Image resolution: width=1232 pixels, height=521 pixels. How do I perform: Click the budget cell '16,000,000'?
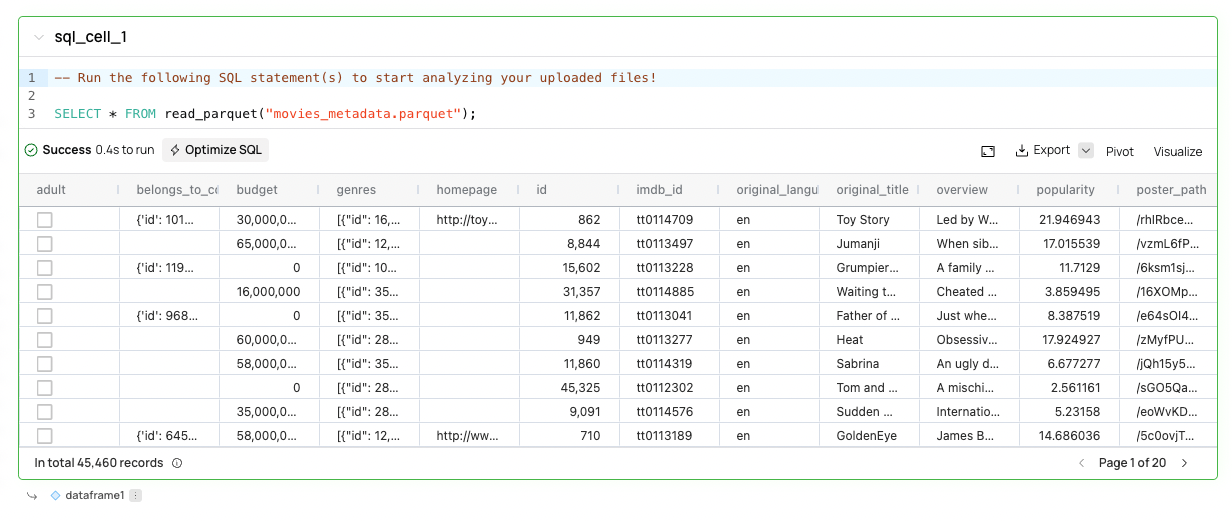coord(270,292)
